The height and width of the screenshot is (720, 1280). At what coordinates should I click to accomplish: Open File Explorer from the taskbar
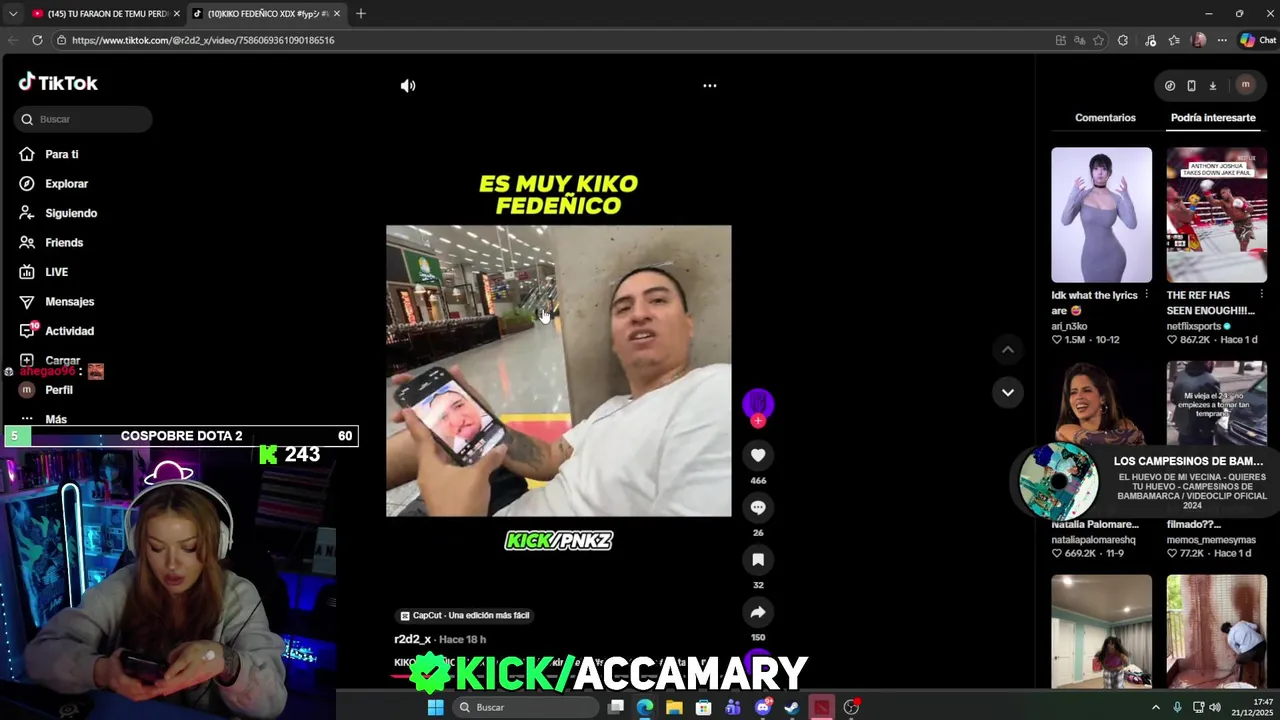tap(674, 707)
